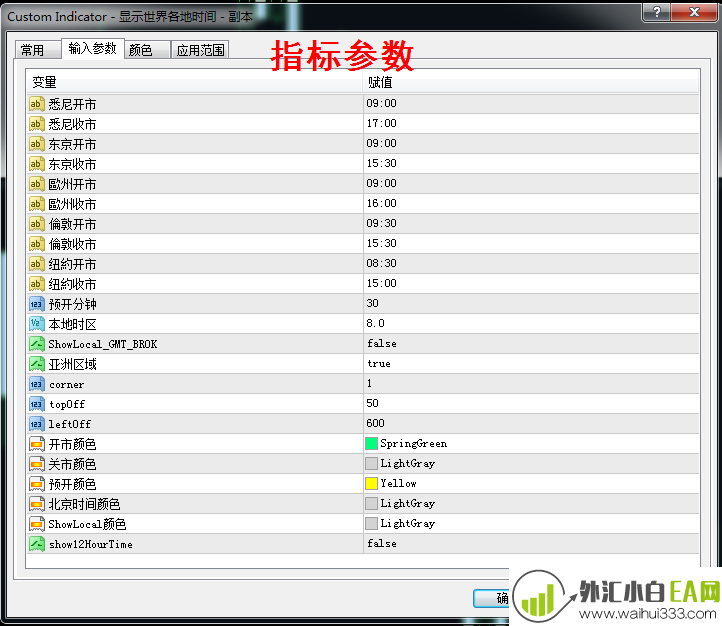This screenshot has height=626, width=722.
Task: Click the double icon beside 本地时区
Action: (36, 324)
